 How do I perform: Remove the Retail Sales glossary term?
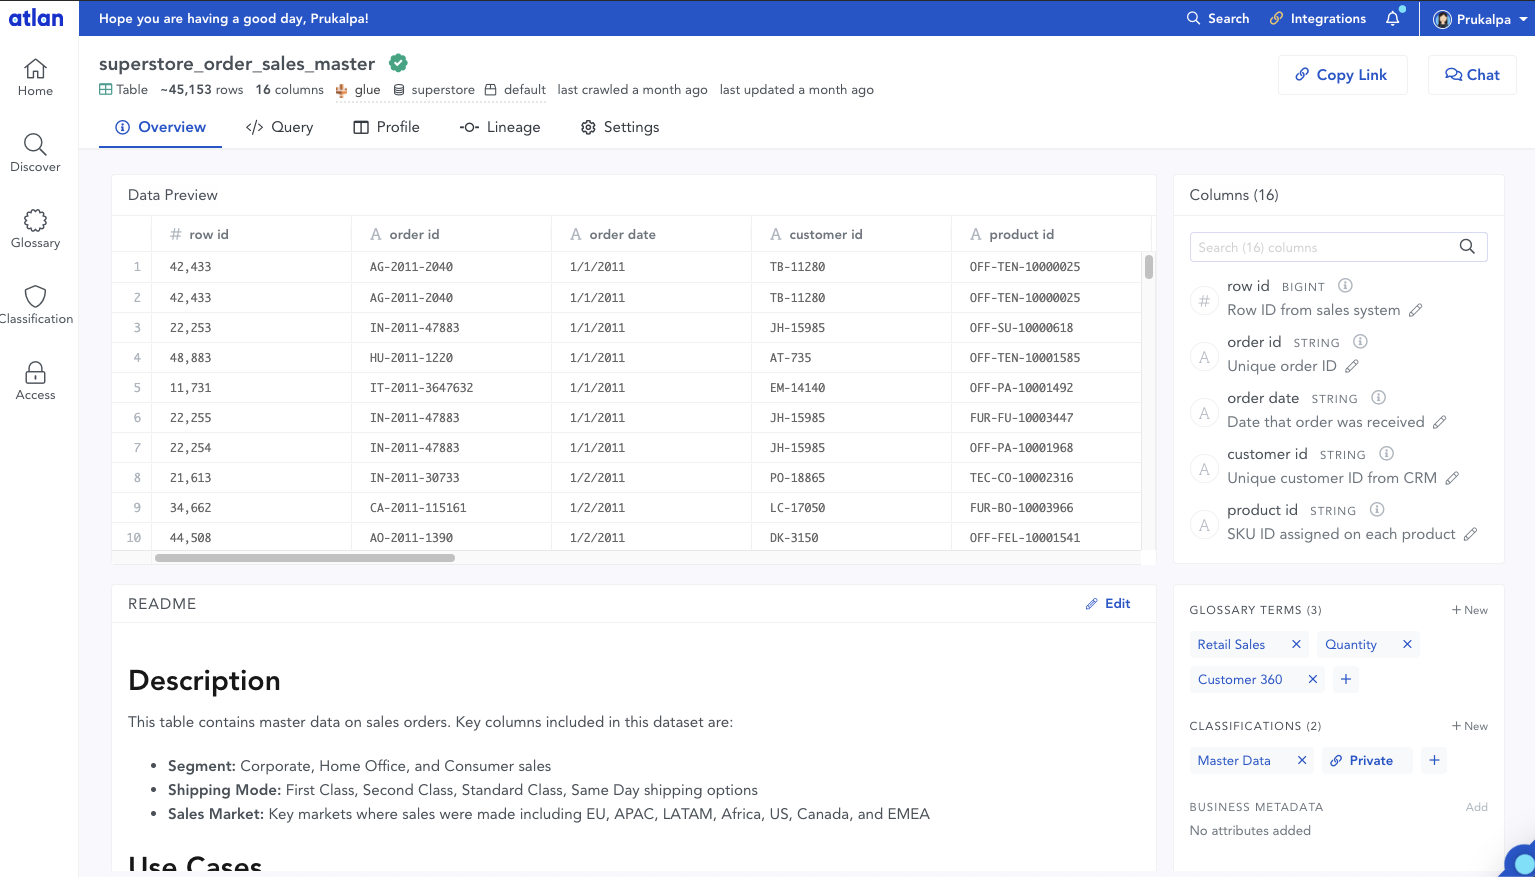1296,645
